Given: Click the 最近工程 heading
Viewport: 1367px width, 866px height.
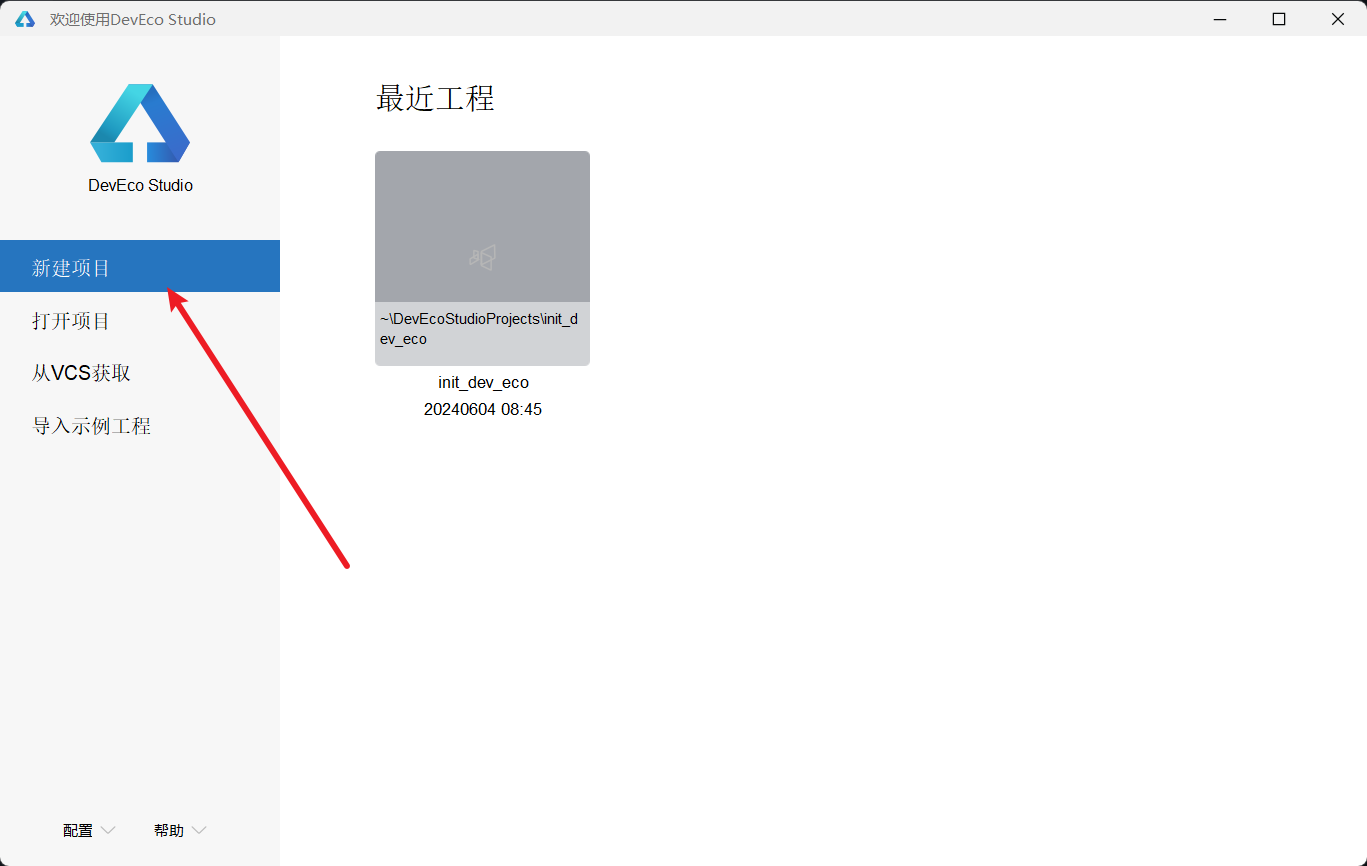Looking at the screenshot, I should point(435,98).
